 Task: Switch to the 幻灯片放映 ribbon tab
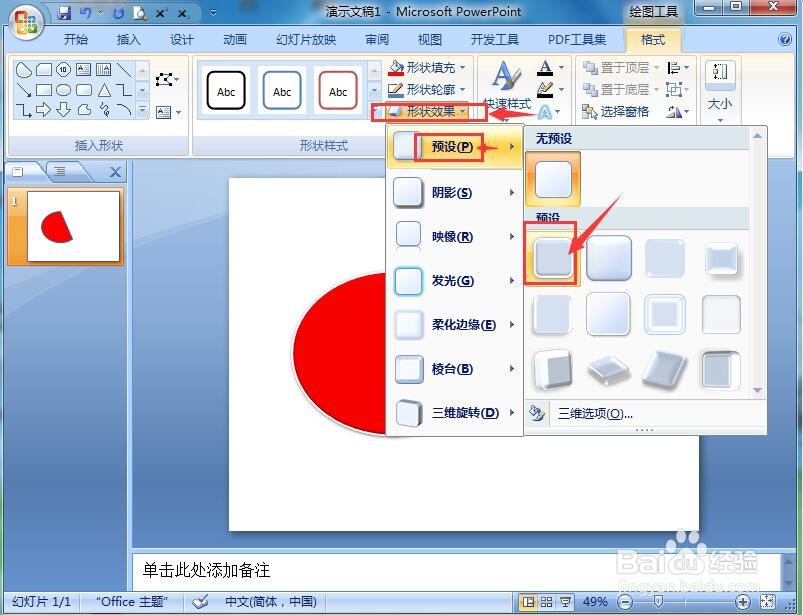tap(303, 40)
